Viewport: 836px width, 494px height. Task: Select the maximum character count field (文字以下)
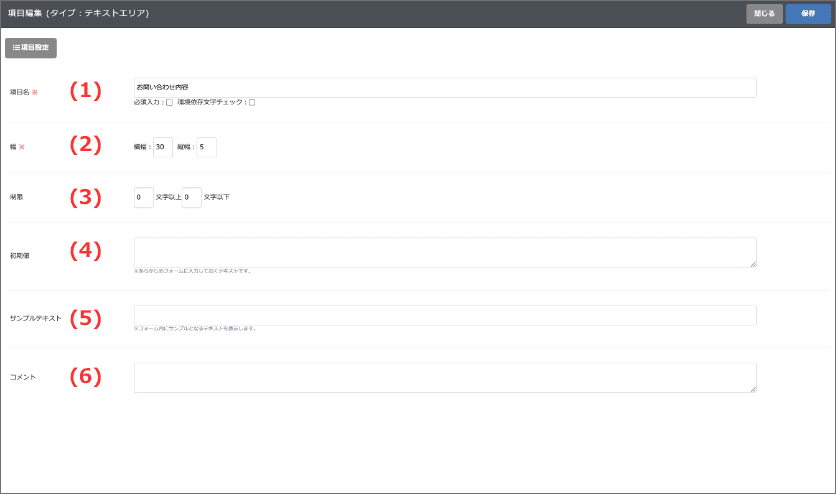click(192, 198)
